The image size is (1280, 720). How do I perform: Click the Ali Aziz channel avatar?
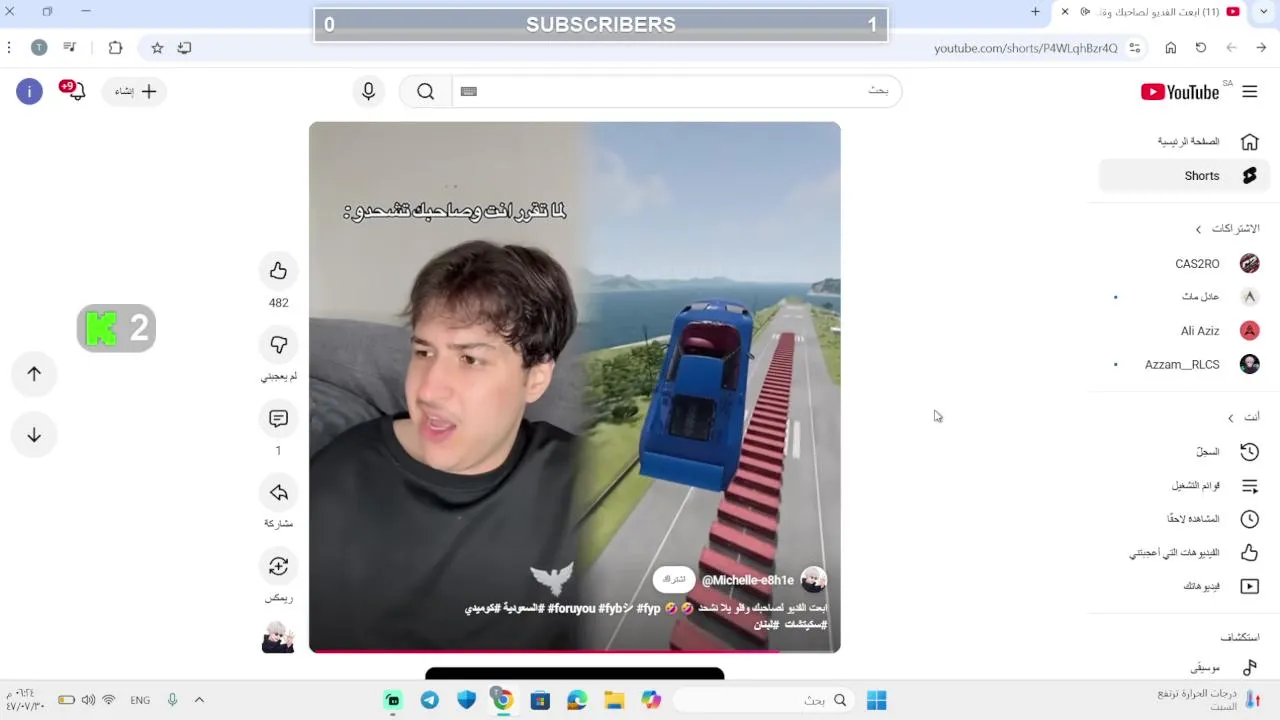[x=1249, y=331]
